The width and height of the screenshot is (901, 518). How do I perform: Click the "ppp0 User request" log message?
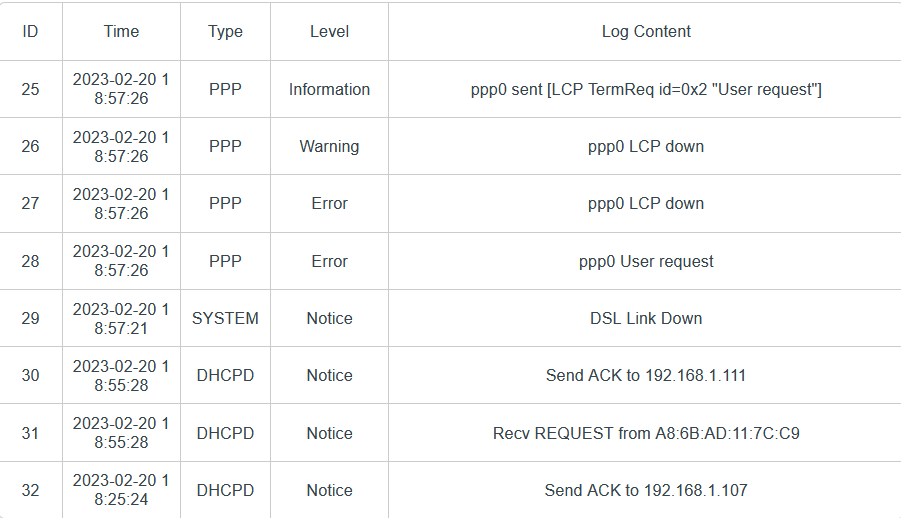tap(645, 261)
